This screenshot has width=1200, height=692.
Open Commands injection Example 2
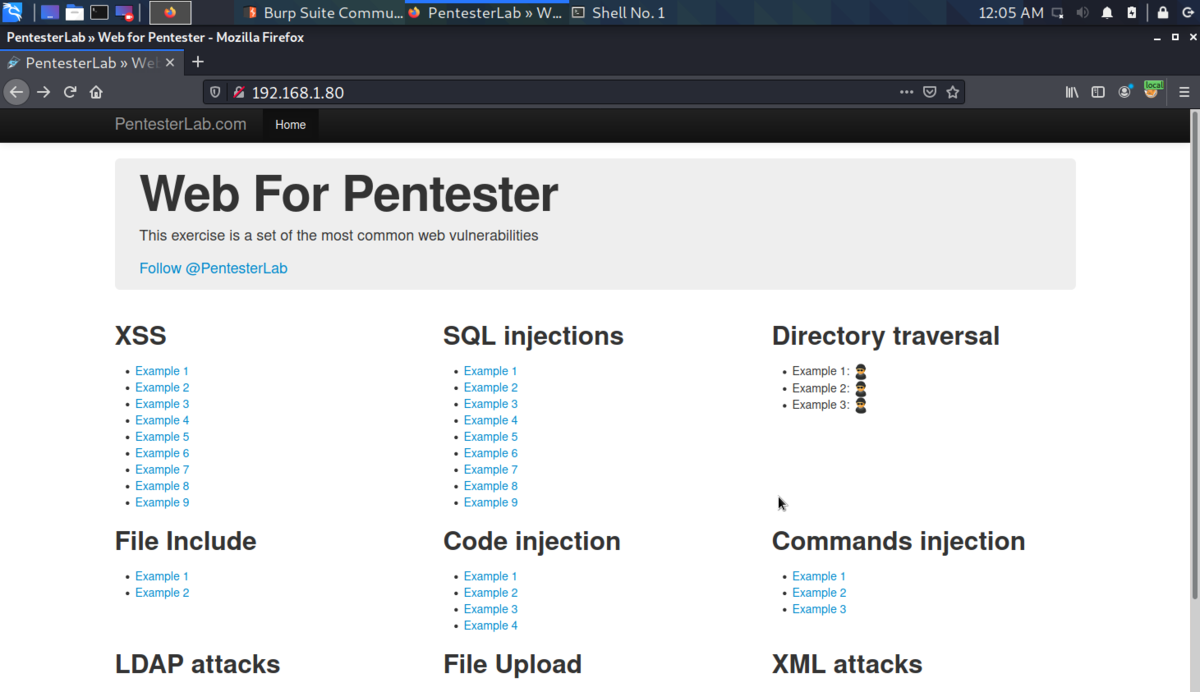tap(819, 593)
